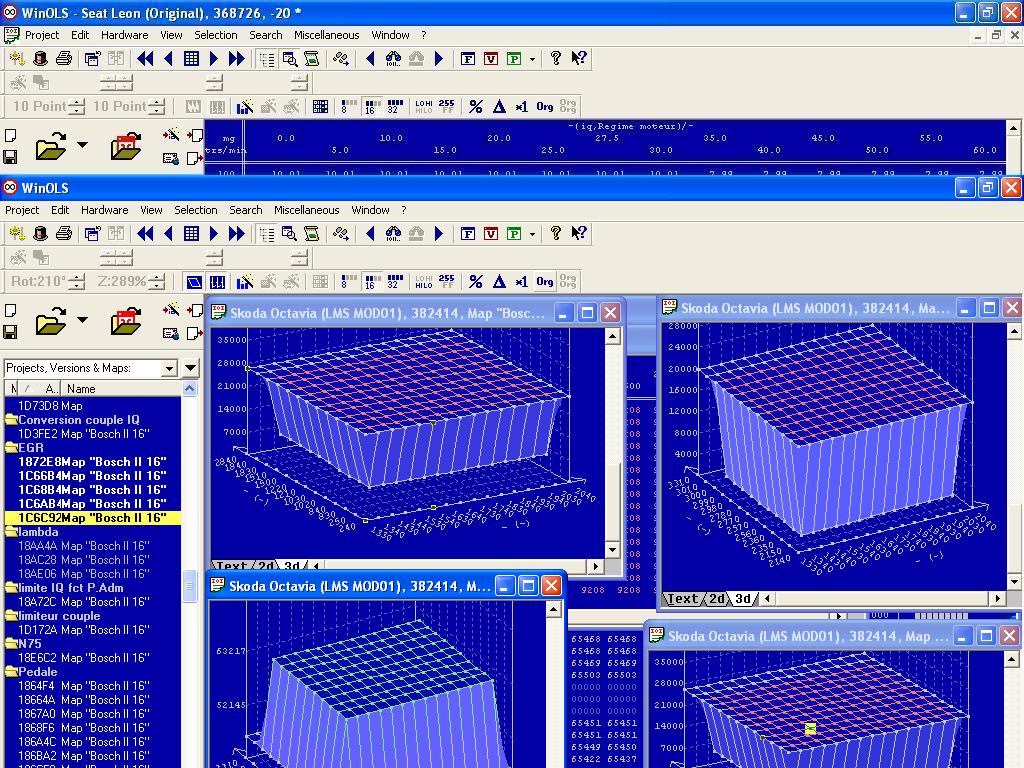Select the 1D73D8 Map entry in the tree

coord(50,406)
